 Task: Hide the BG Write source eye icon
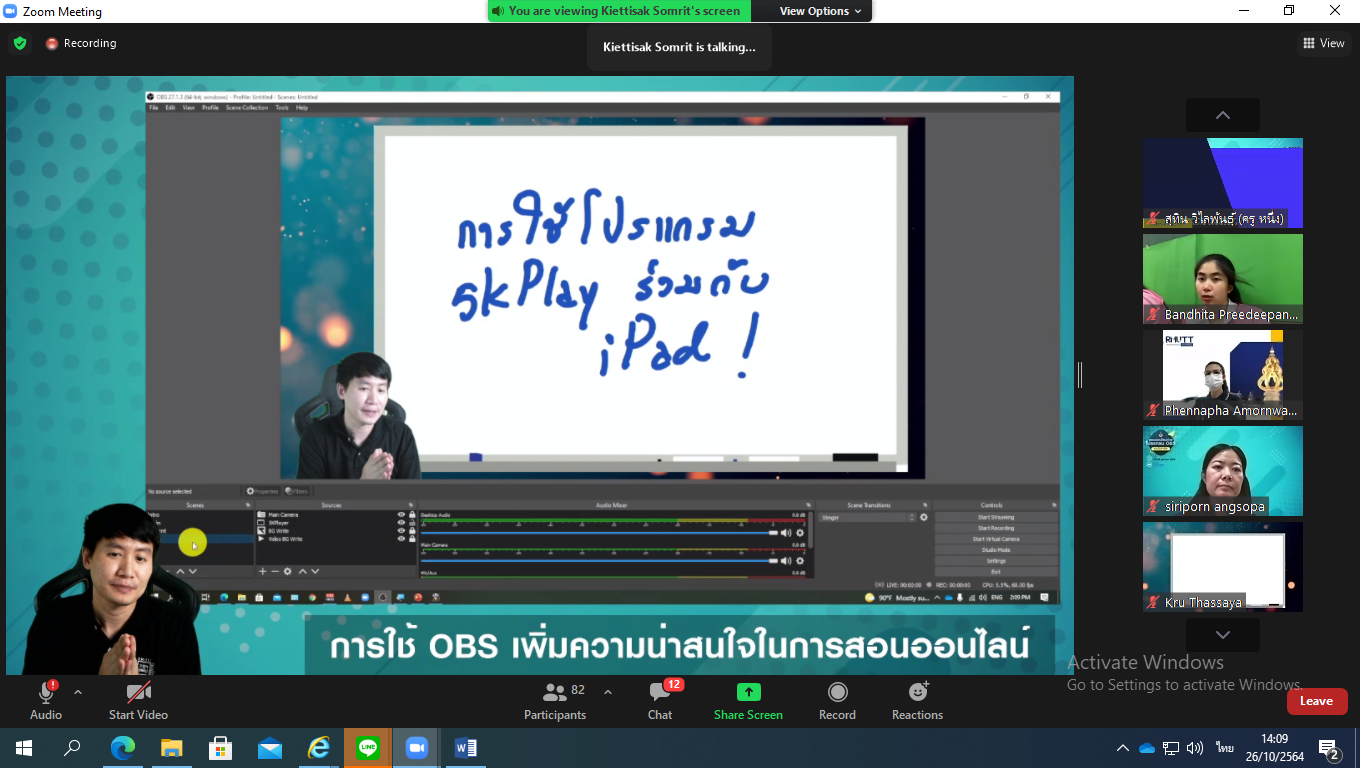pyautogui.click(x=401, y=531)
